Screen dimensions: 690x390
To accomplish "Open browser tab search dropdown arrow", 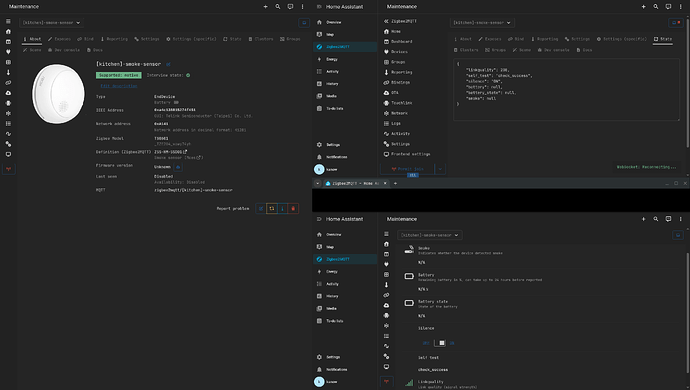I will pos(317,183).
